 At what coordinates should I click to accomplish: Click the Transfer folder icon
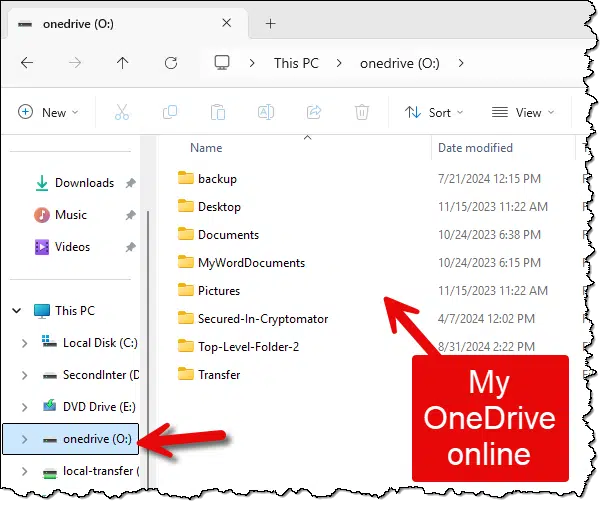186,374
